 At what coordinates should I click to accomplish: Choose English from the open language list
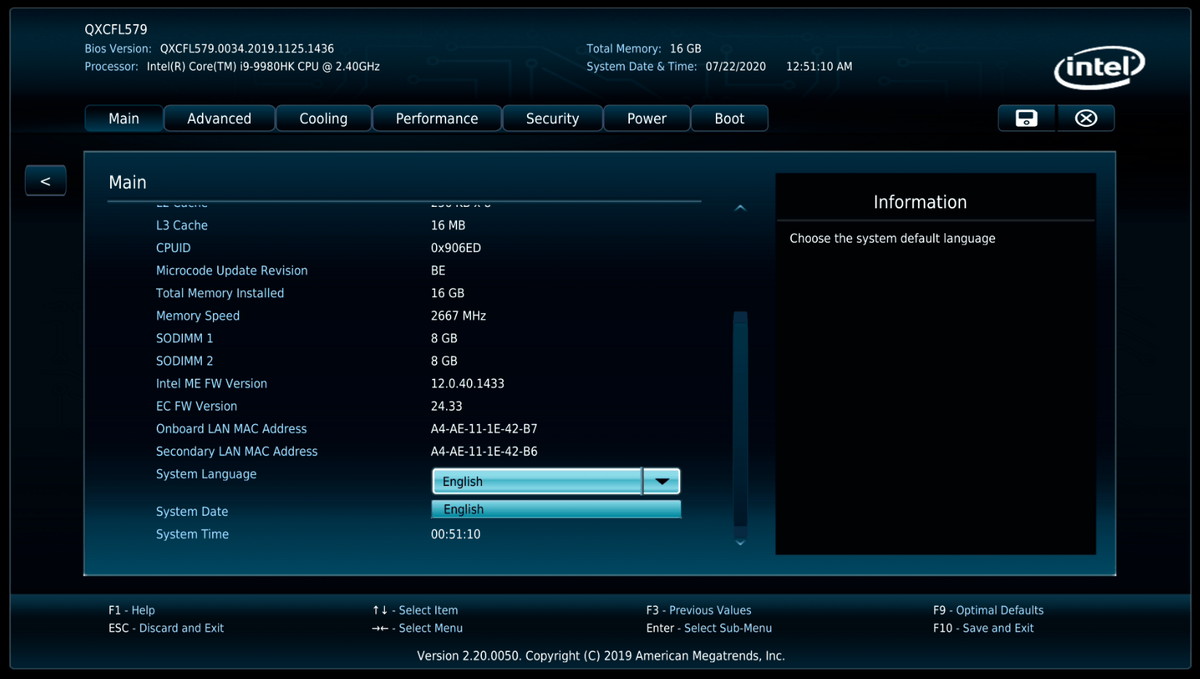click(x=556, y=509)
